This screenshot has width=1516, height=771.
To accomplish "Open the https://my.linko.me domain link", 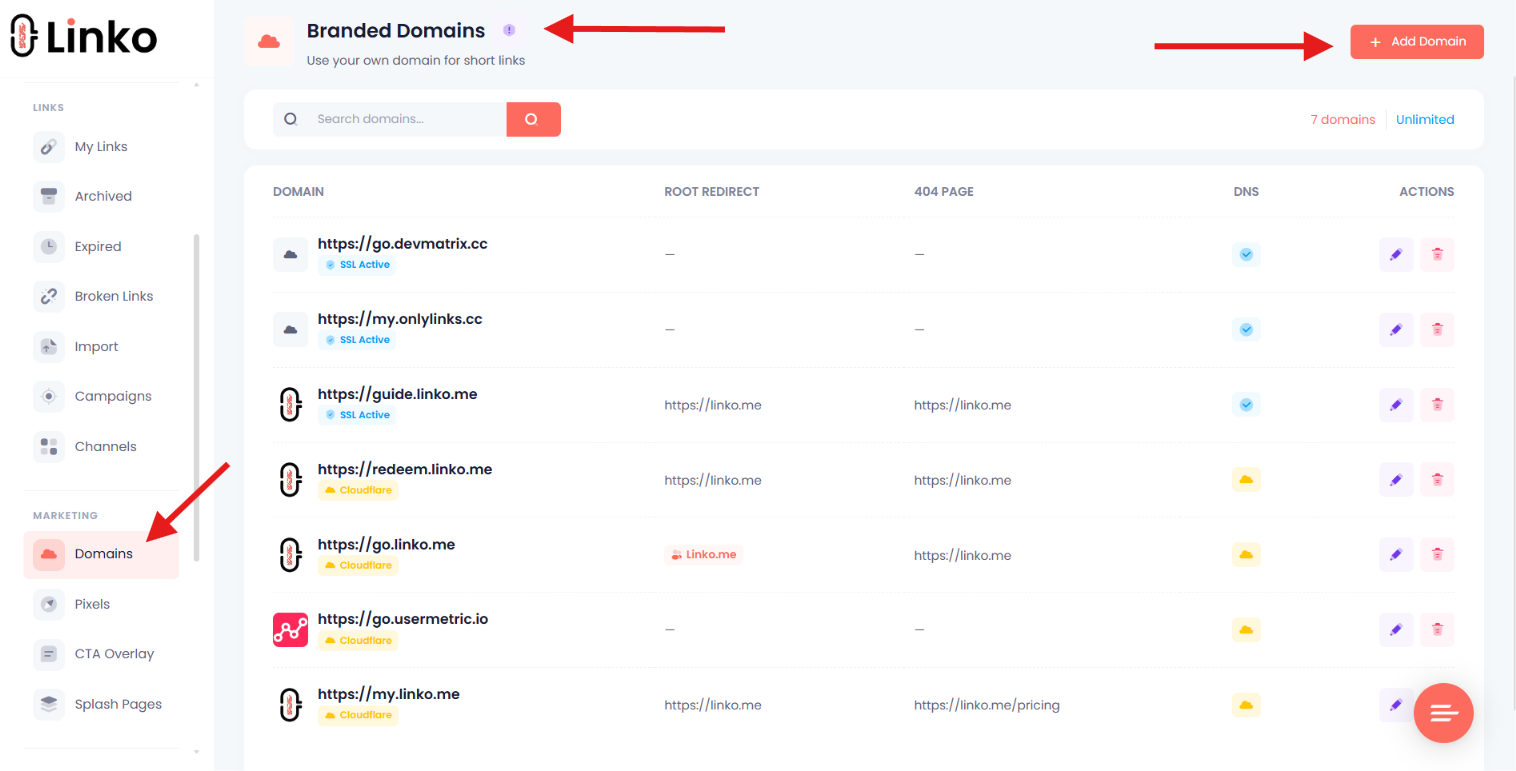I will tap(389, 694).
